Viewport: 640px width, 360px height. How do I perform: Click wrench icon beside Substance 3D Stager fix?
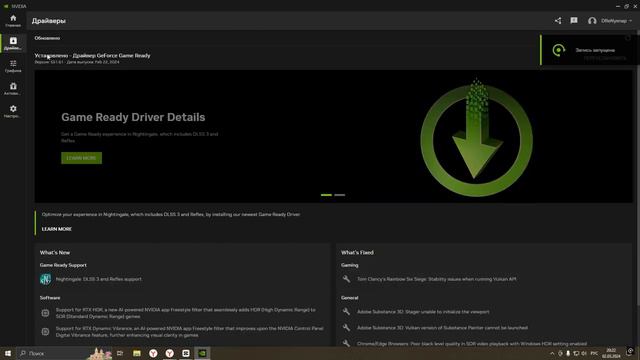pyautogui.click(x=346, y=312)
